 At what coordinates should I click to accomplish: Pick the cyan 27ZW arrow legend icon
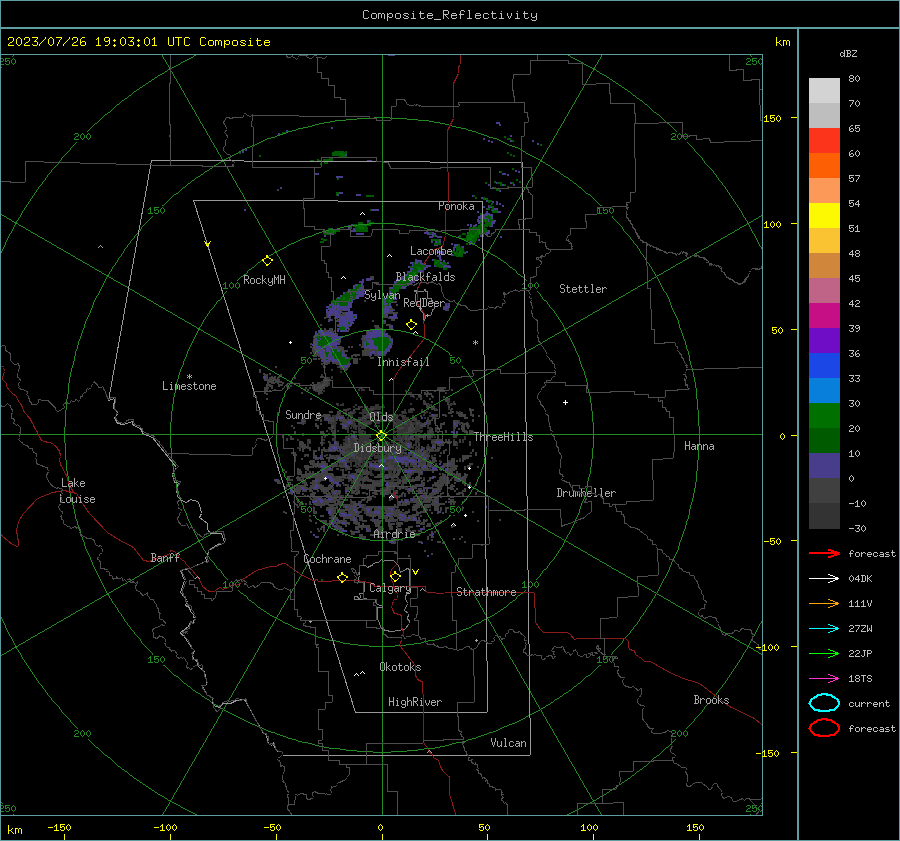click(x=824, y=629)
